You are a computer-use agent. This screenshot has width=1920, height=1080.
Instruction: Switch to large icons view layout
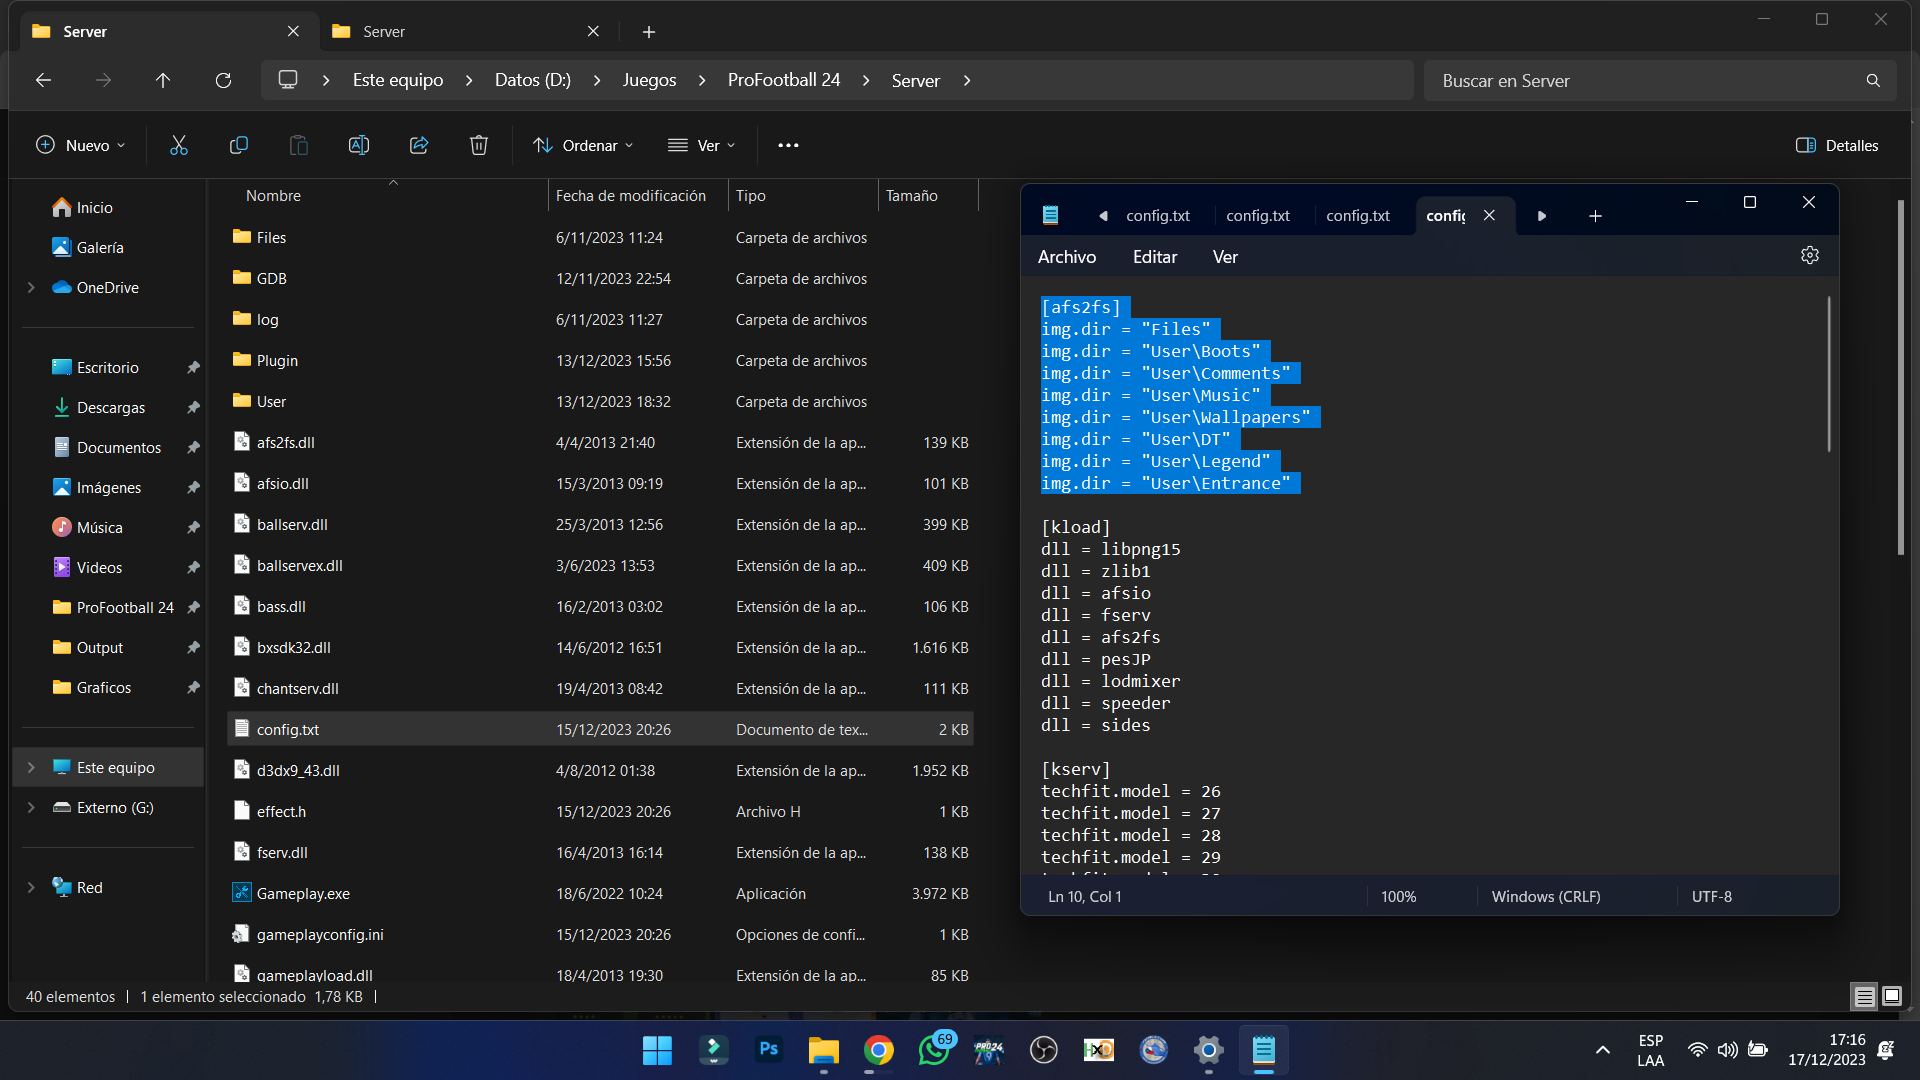coord(1892,996)
